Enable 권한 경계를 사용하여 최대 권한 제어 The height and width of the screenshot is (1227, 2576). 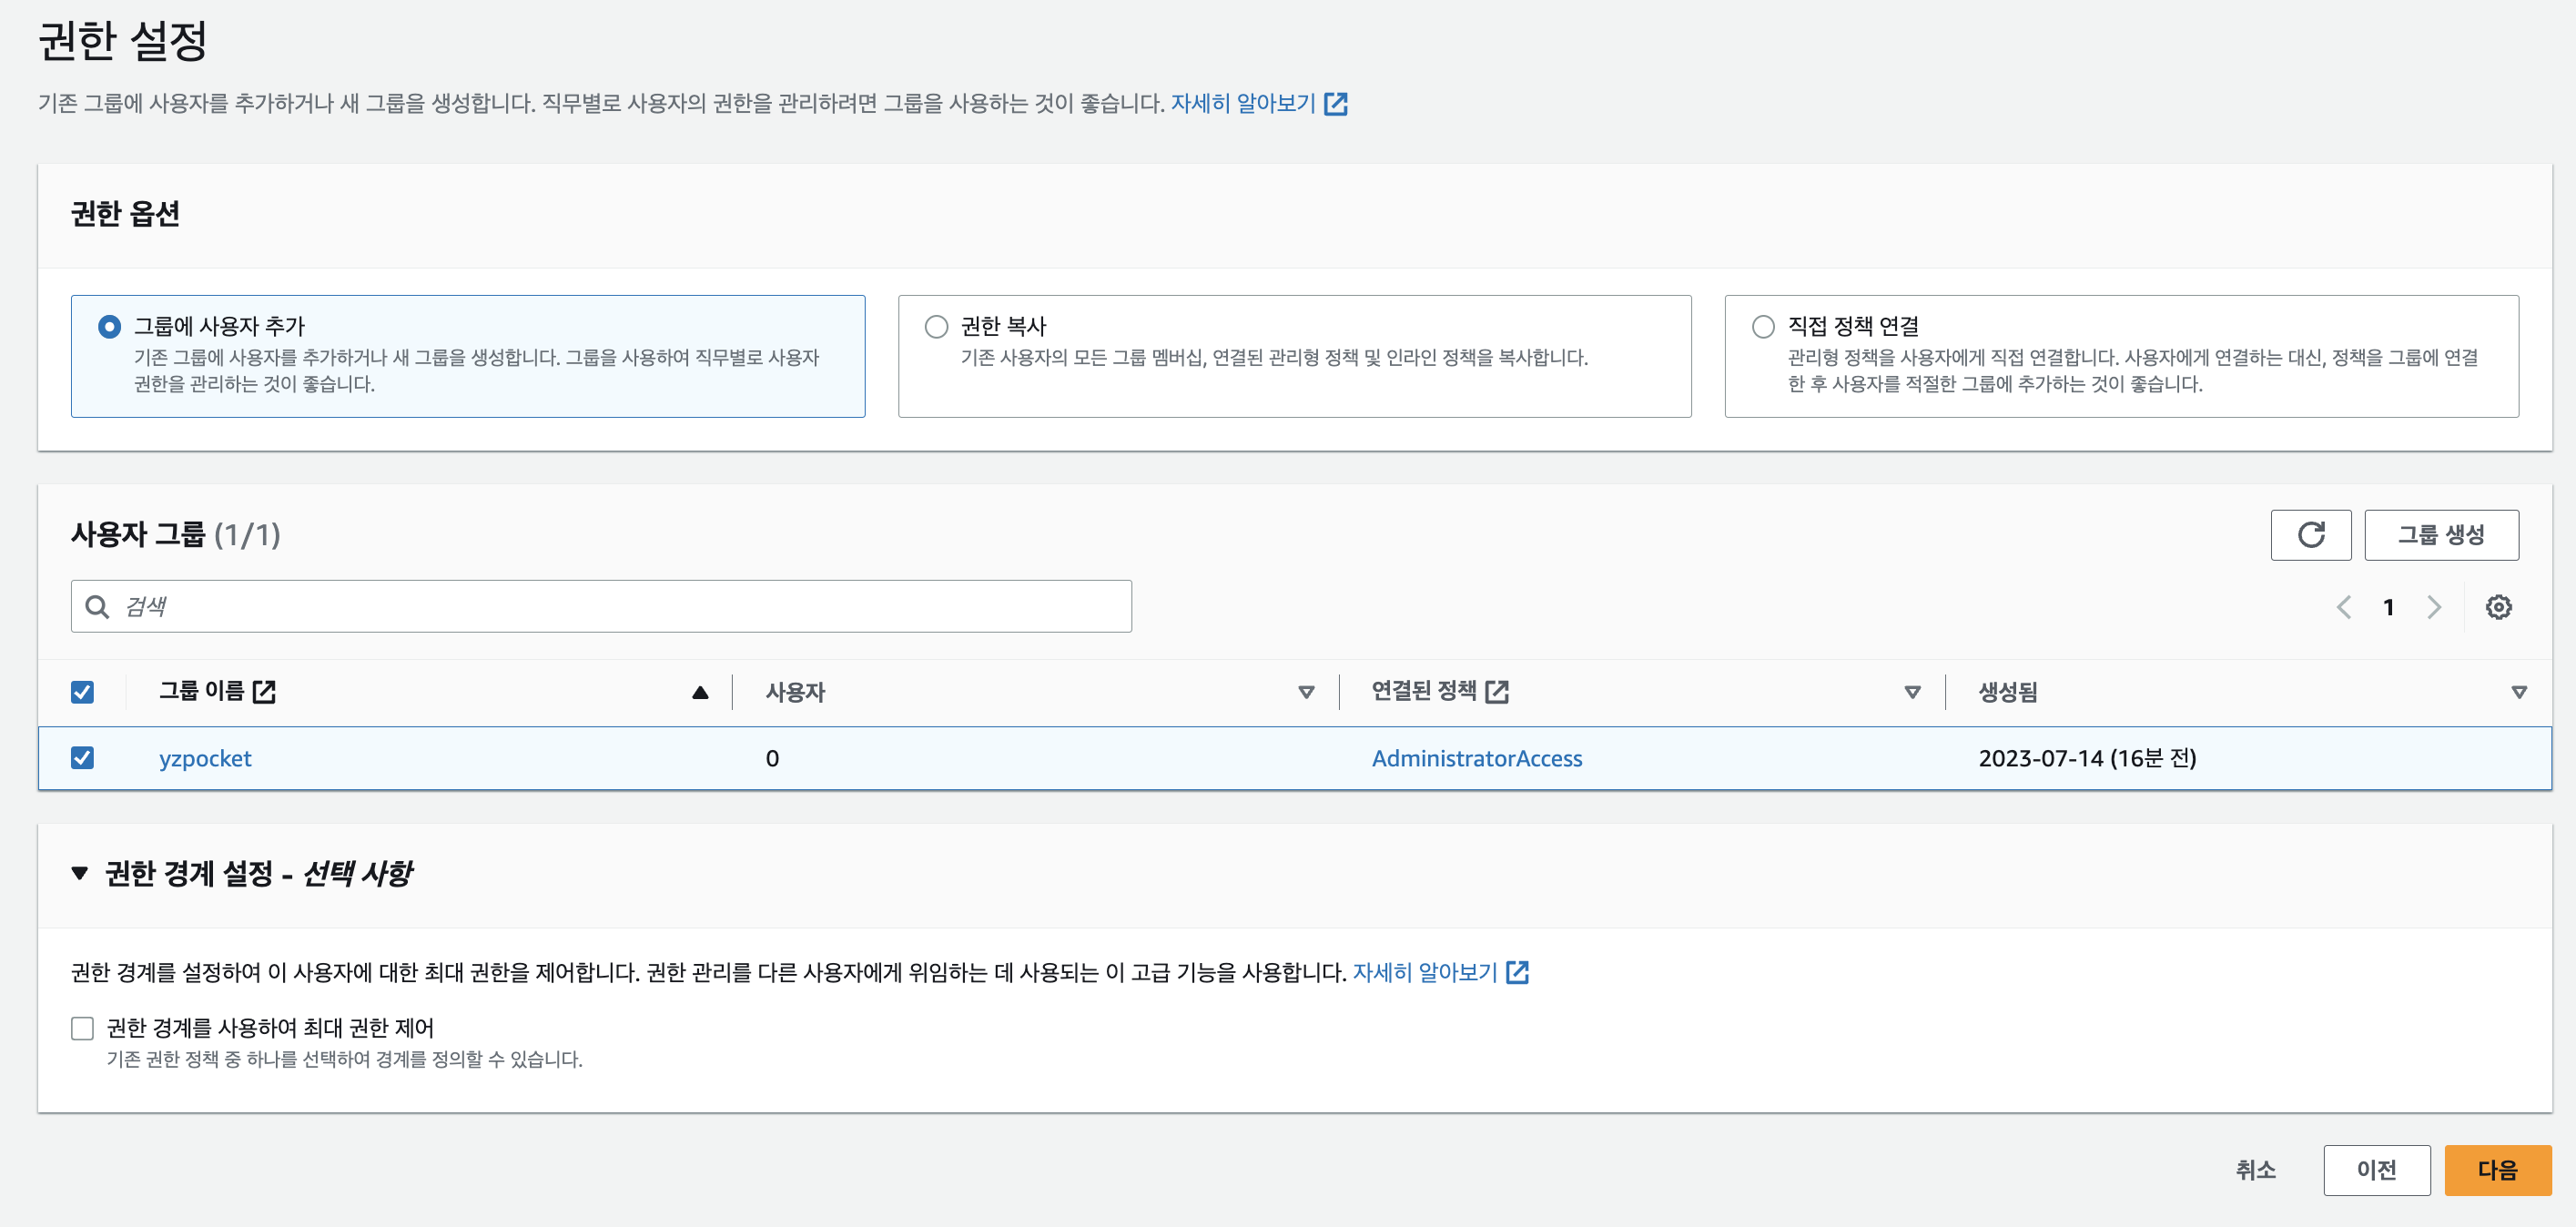click(x=83, y=1028)
